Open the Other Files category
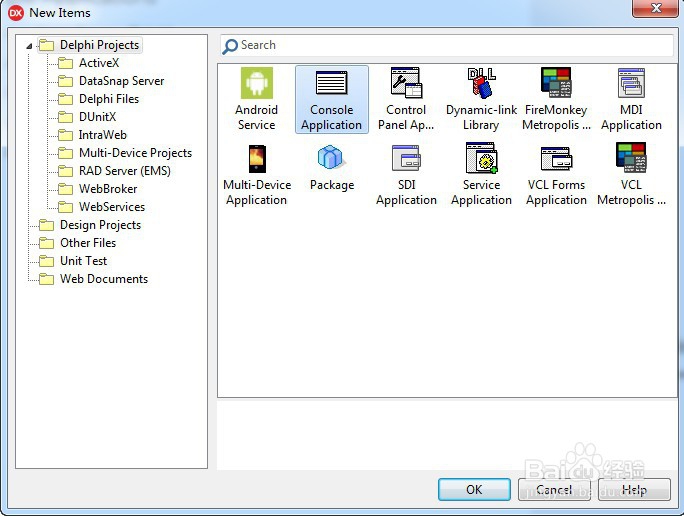 tap(78, 243)
